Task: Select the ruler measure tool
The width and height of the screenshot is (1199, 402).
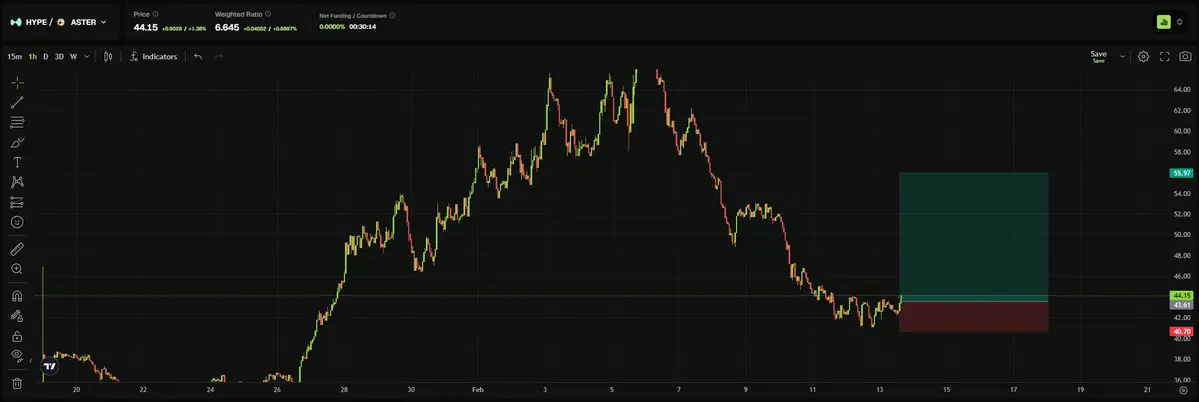Action: pyautogui.click(x=17, y=248)
